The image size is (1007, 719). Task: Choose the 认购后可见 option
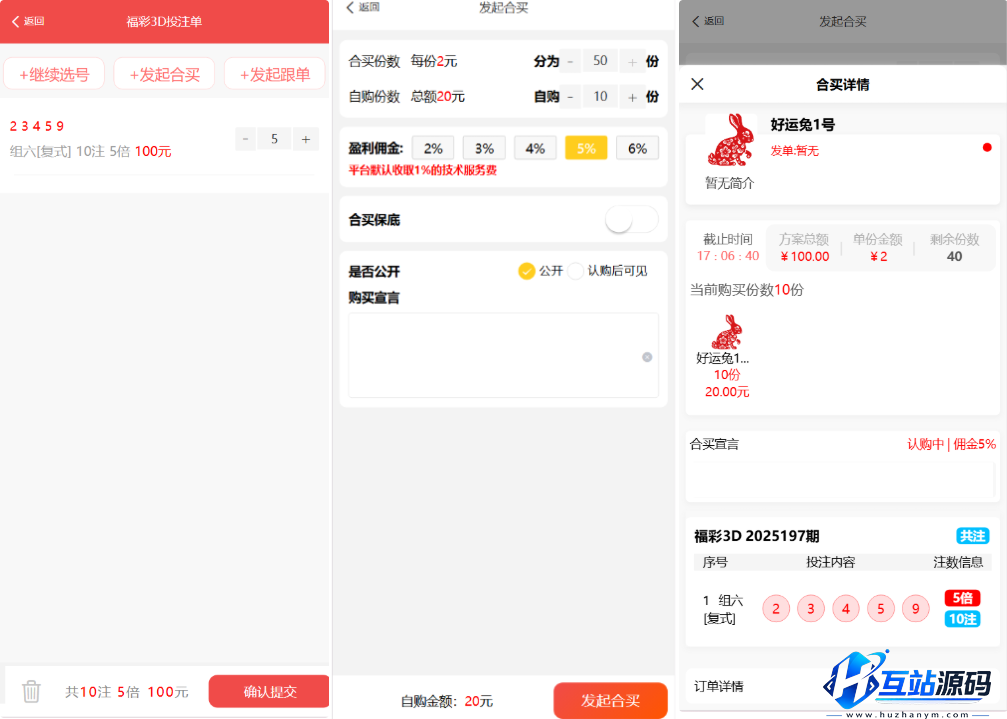574,270
